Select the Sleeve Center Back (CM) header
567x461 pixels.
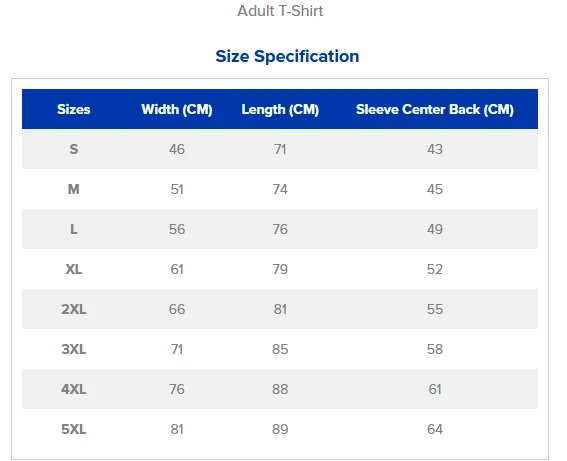pyautogui.click(x=435, y=109)
